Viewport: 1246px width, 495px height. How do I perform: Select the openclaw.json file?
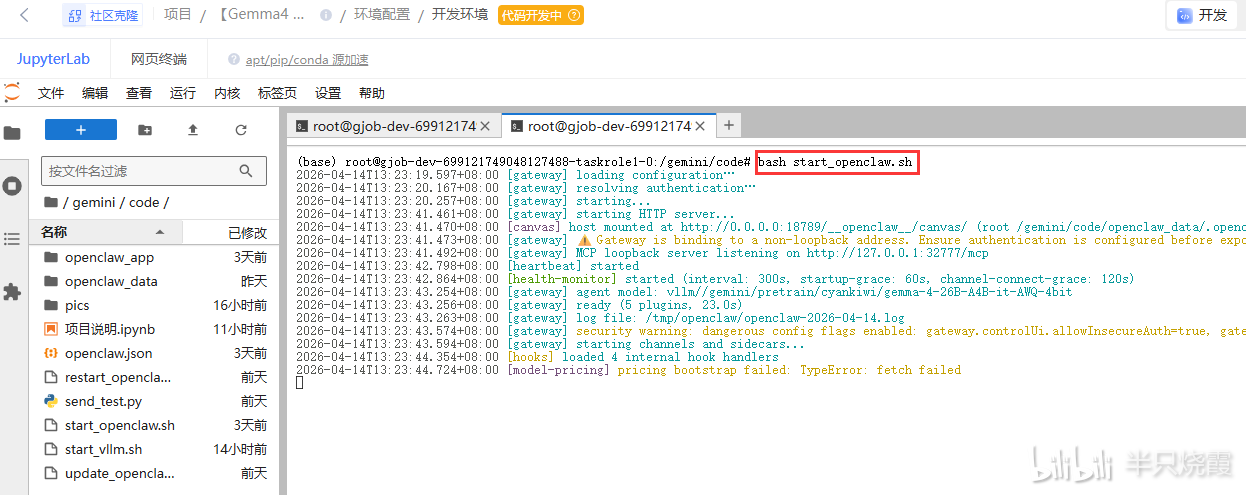pyautogui.click(x=155, y=353)
